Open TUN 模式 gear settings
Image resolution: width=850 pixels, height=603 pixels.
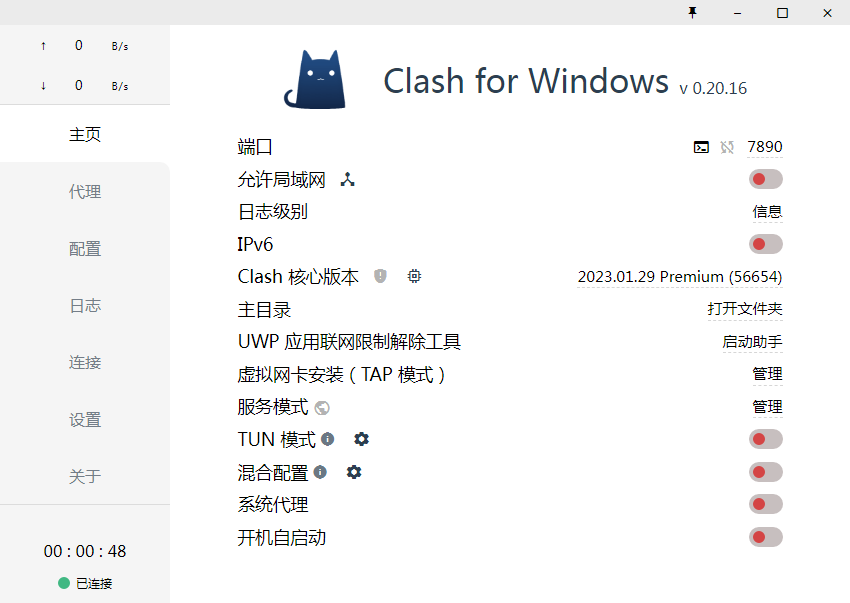click(x=362, y=439)
